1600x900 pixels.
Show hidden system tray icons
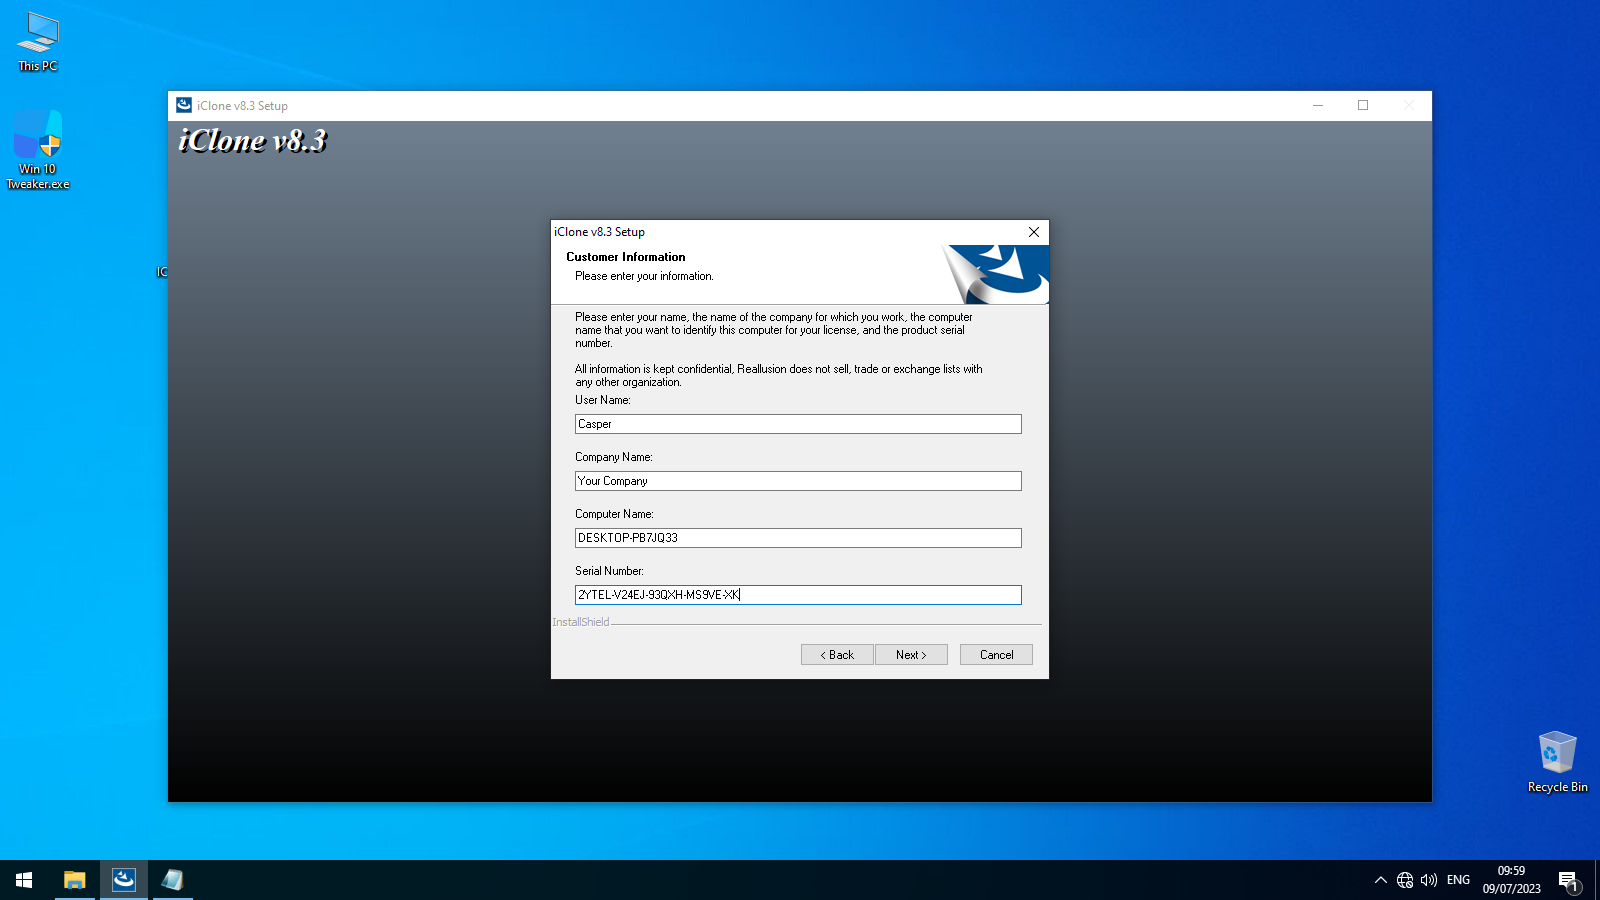(1381, 880)
